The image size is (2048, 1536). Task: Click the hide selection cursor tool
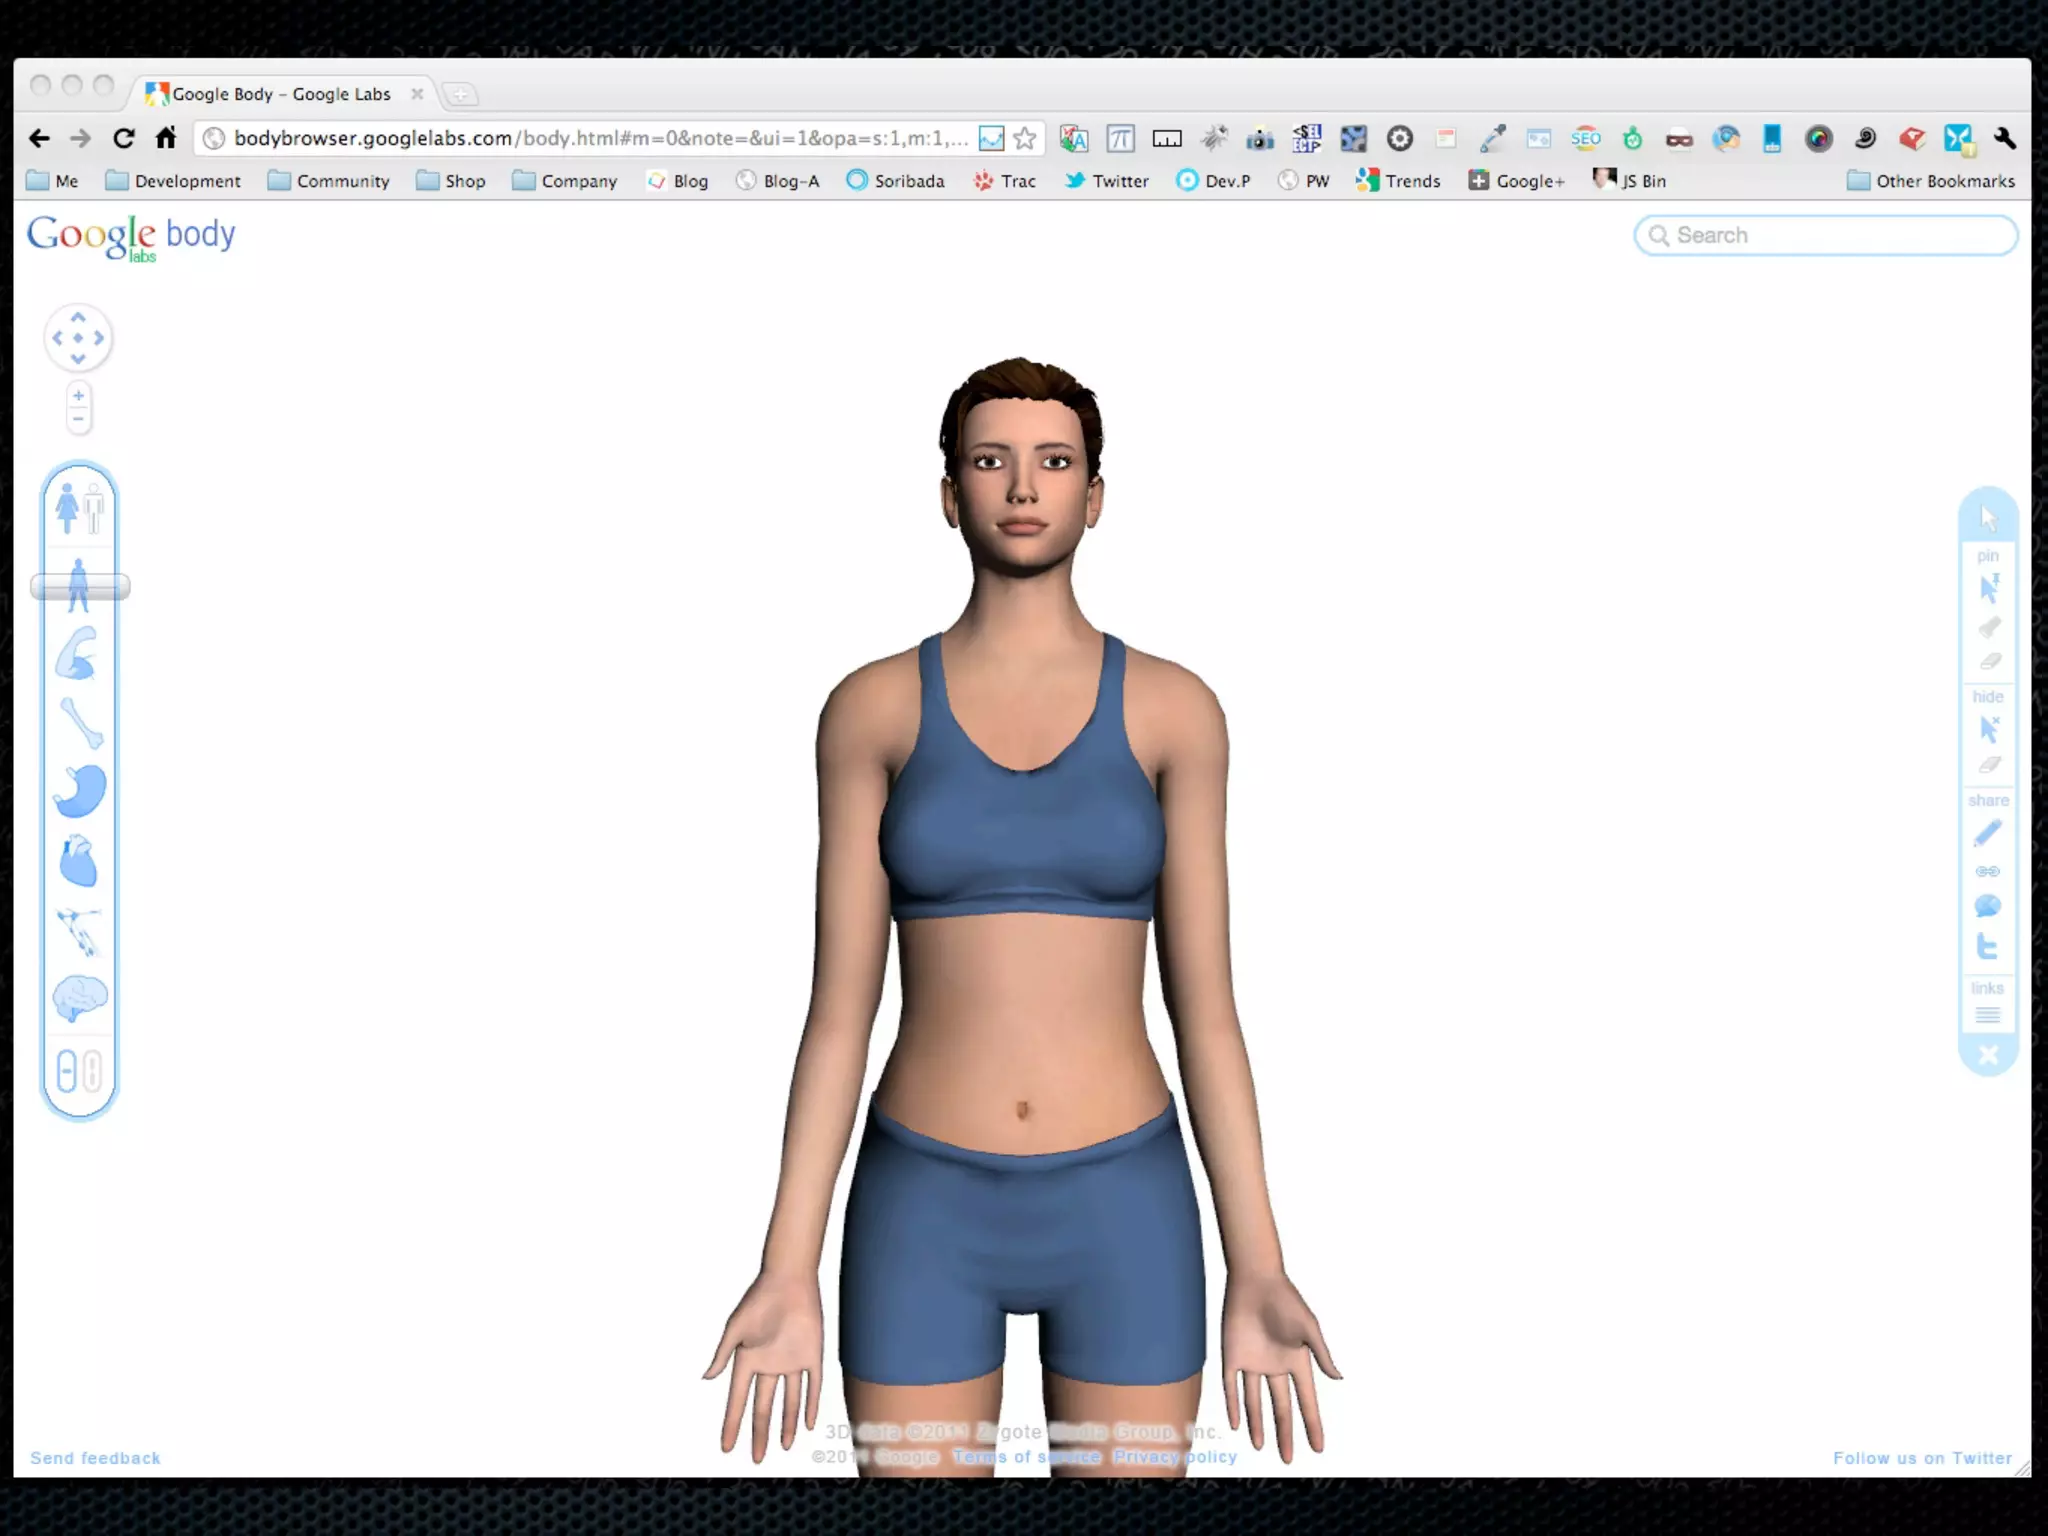click(1988, 729)
